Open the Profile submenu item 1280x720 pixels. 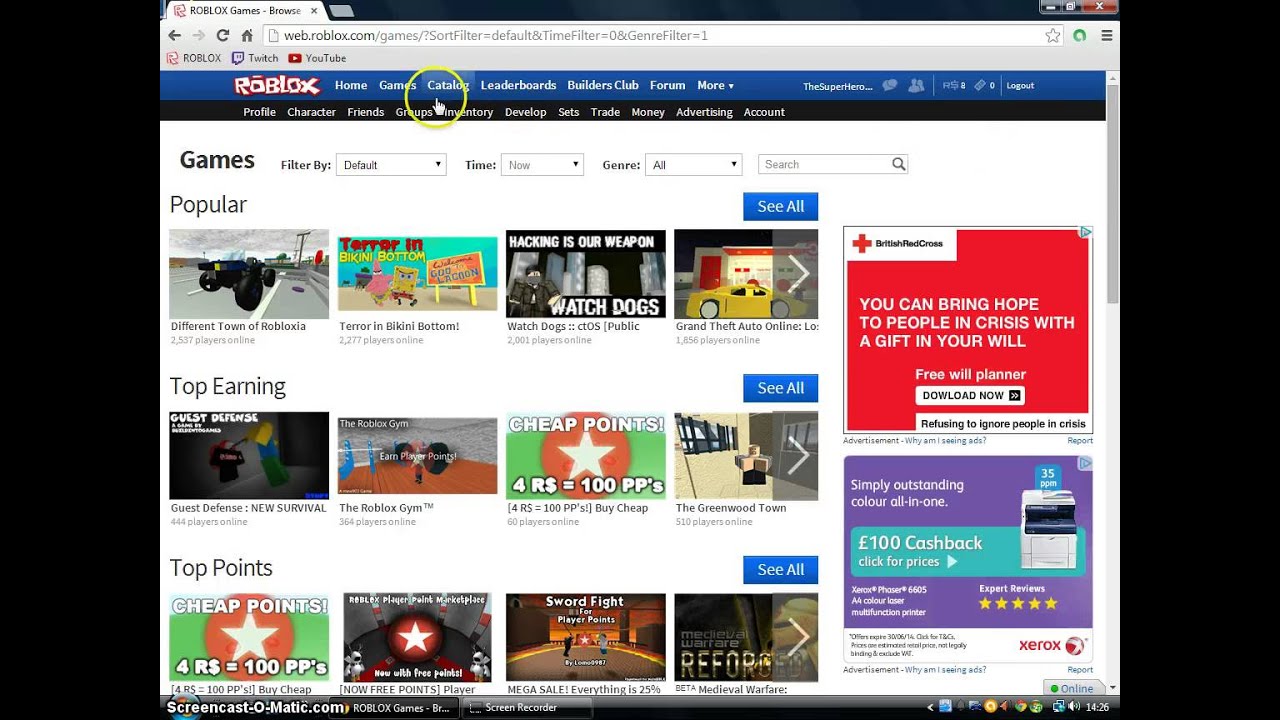(x=259, y=112)
